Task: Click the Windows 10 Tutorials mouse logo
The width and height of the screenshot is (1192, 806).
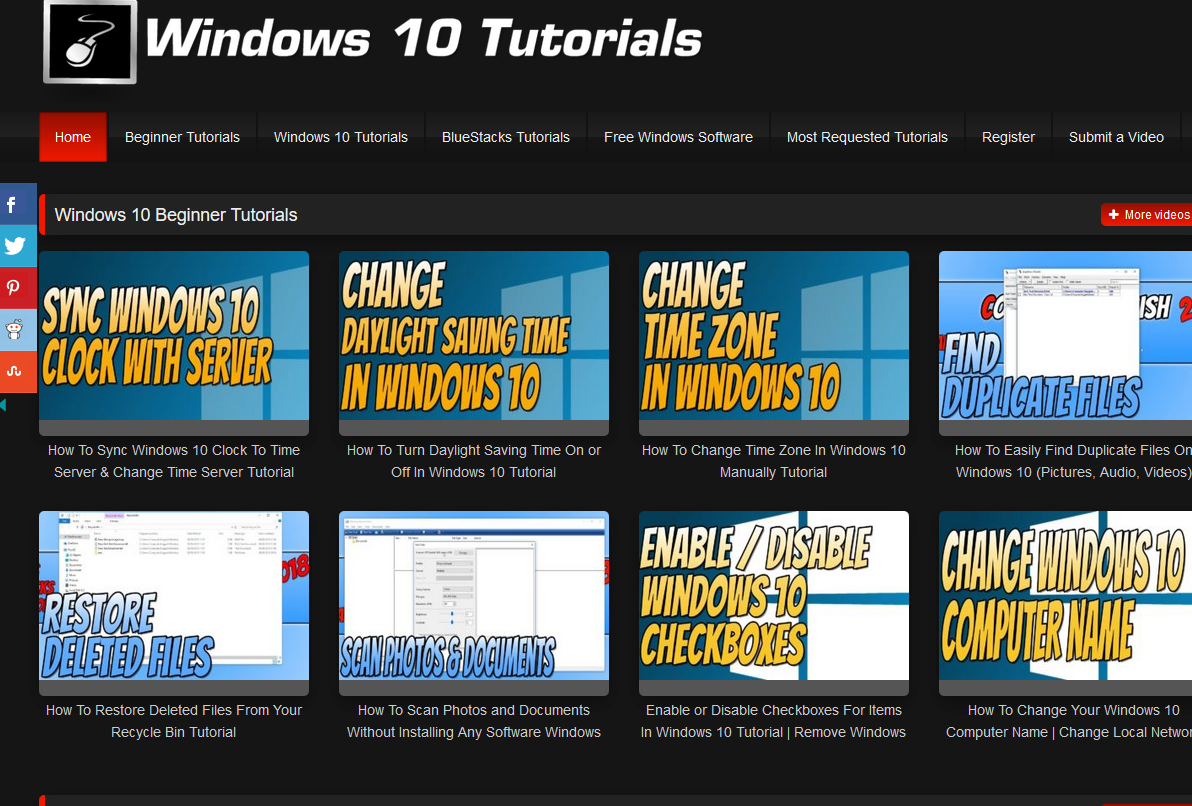Action: pos(88,44)
